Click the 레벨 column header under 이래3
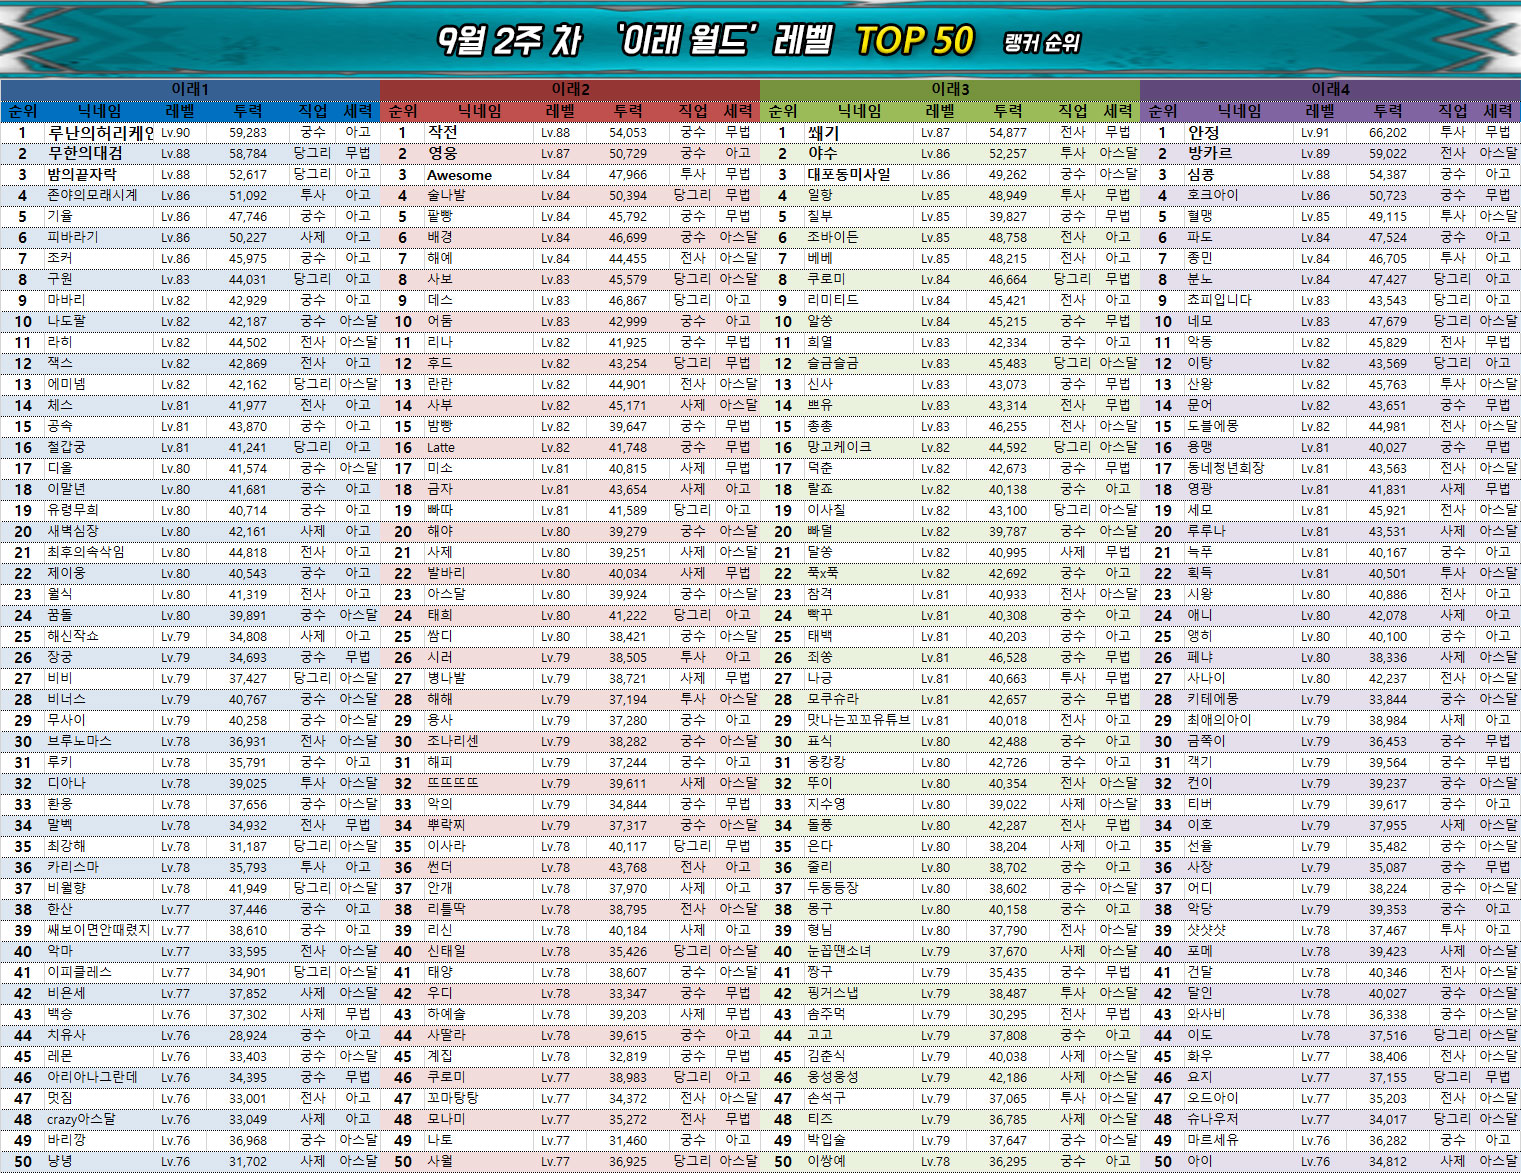The image size is (1521, 1173). point(940,111)
